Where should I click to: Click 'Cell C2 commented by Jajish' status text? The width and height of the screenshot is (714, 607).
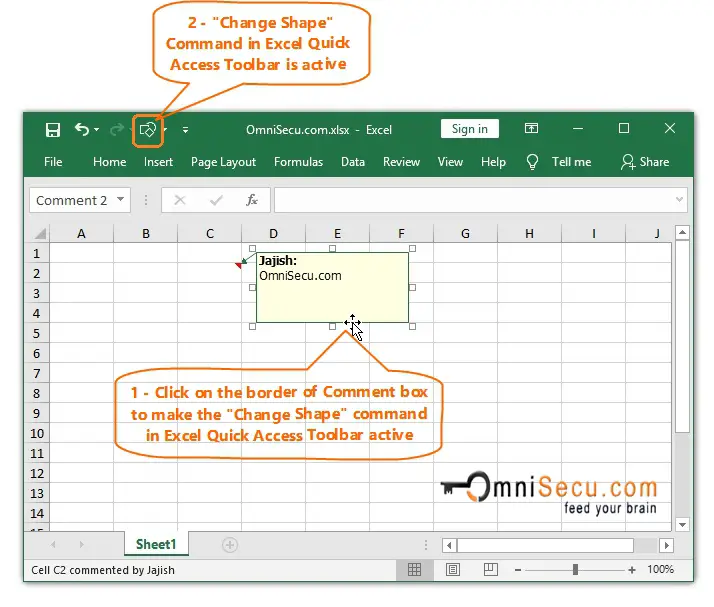(103, 570)
